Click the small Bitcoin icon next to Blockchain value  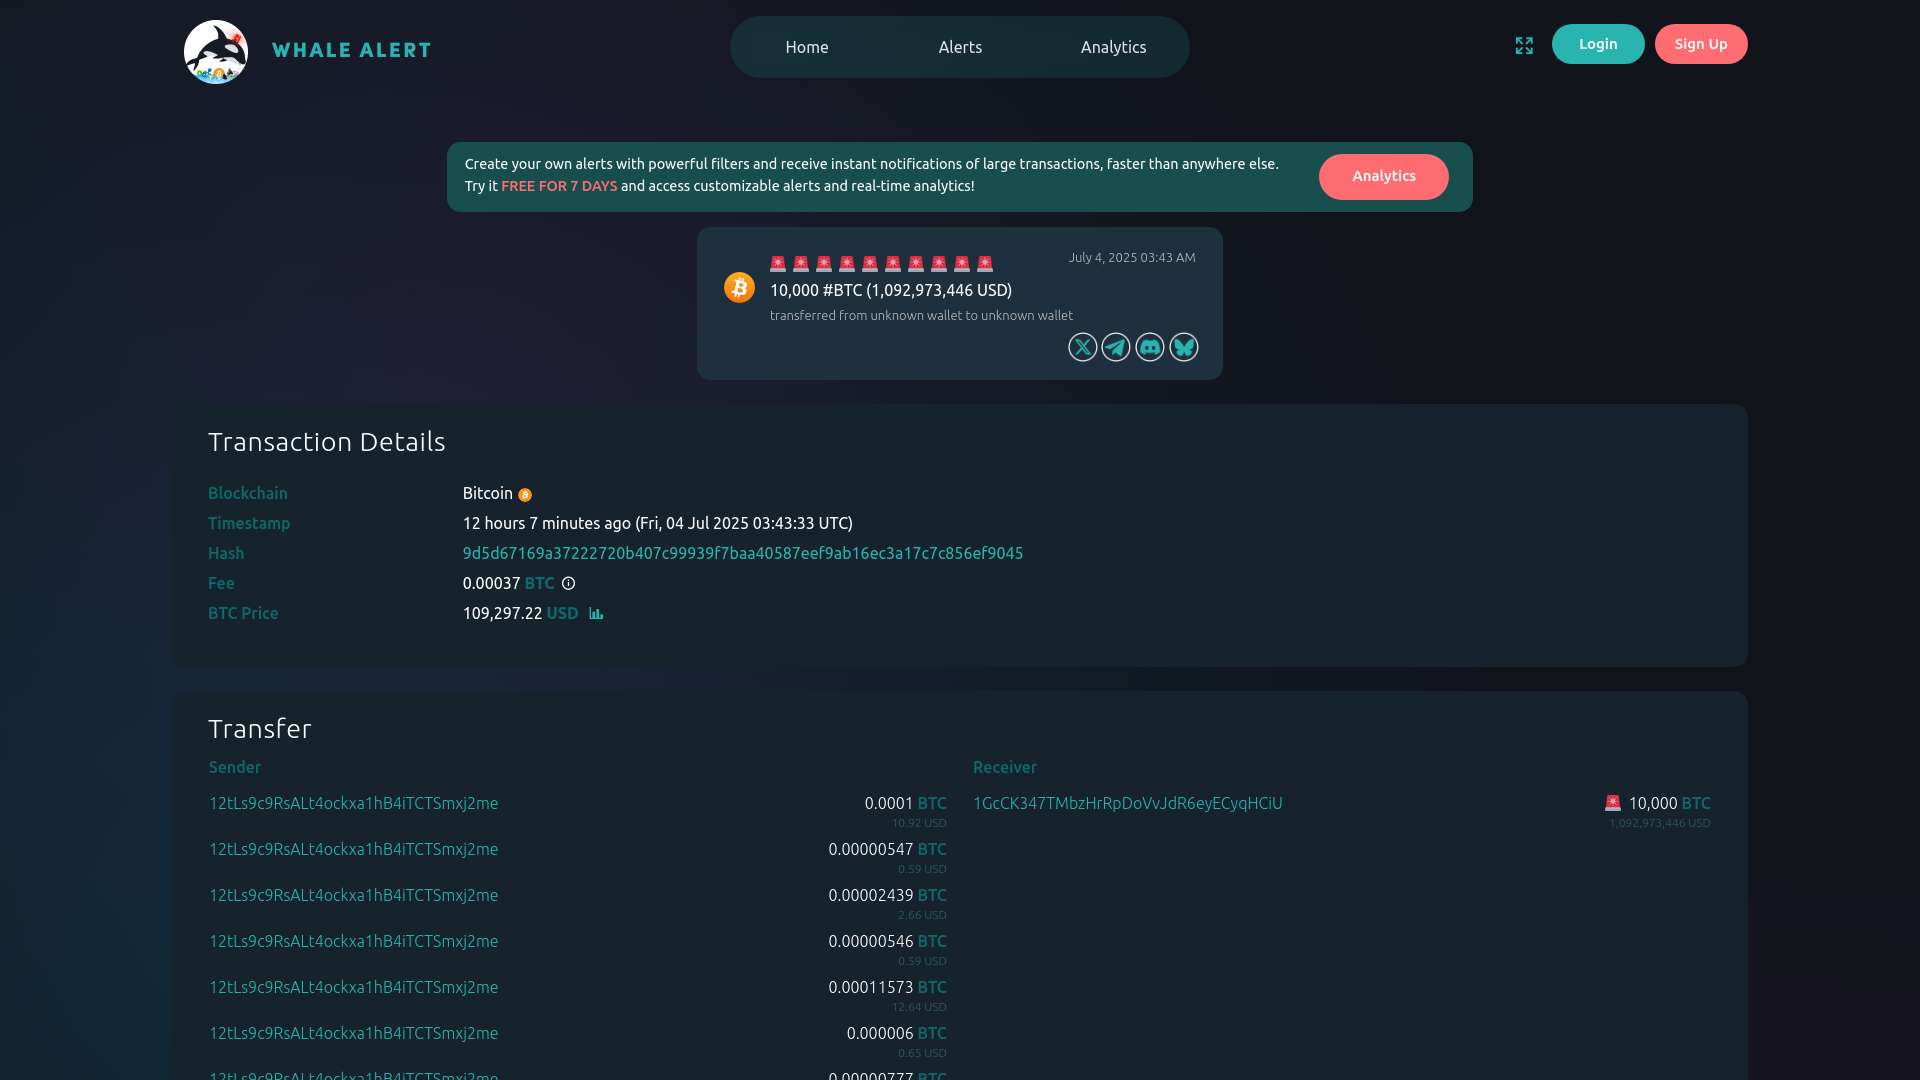click(525, 495)
